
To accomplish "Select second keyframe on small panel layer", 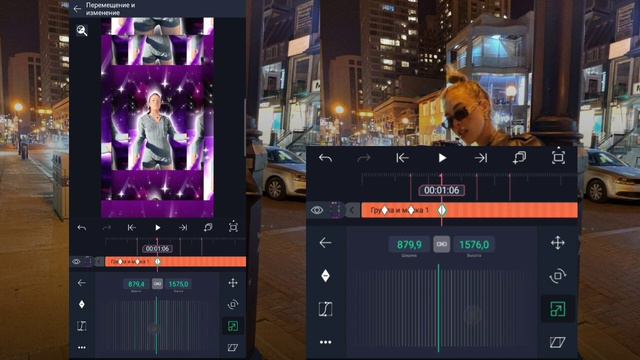I will [138, 262].
